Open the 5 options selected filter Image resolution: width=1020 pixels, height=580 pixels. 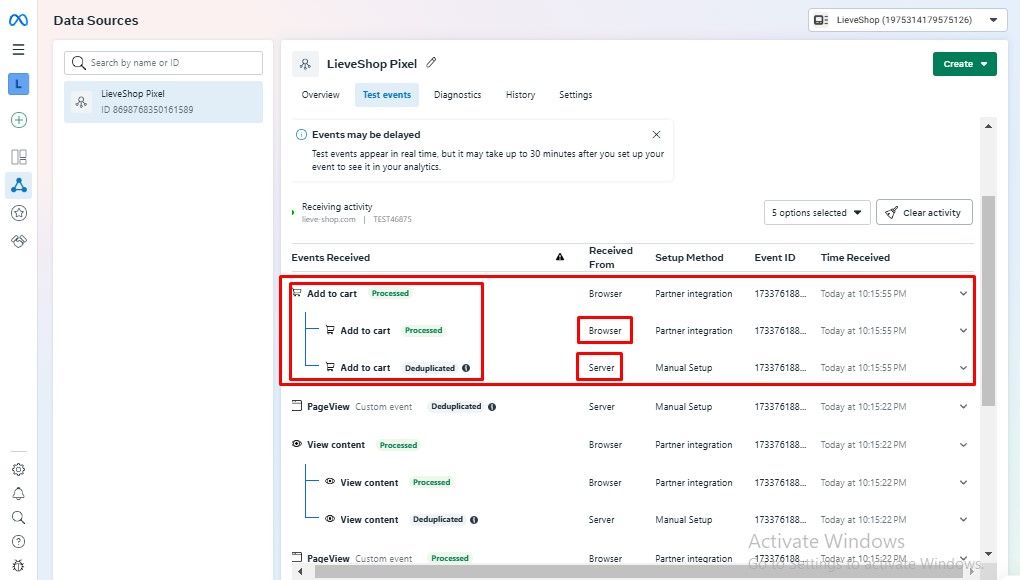(817, 213)
